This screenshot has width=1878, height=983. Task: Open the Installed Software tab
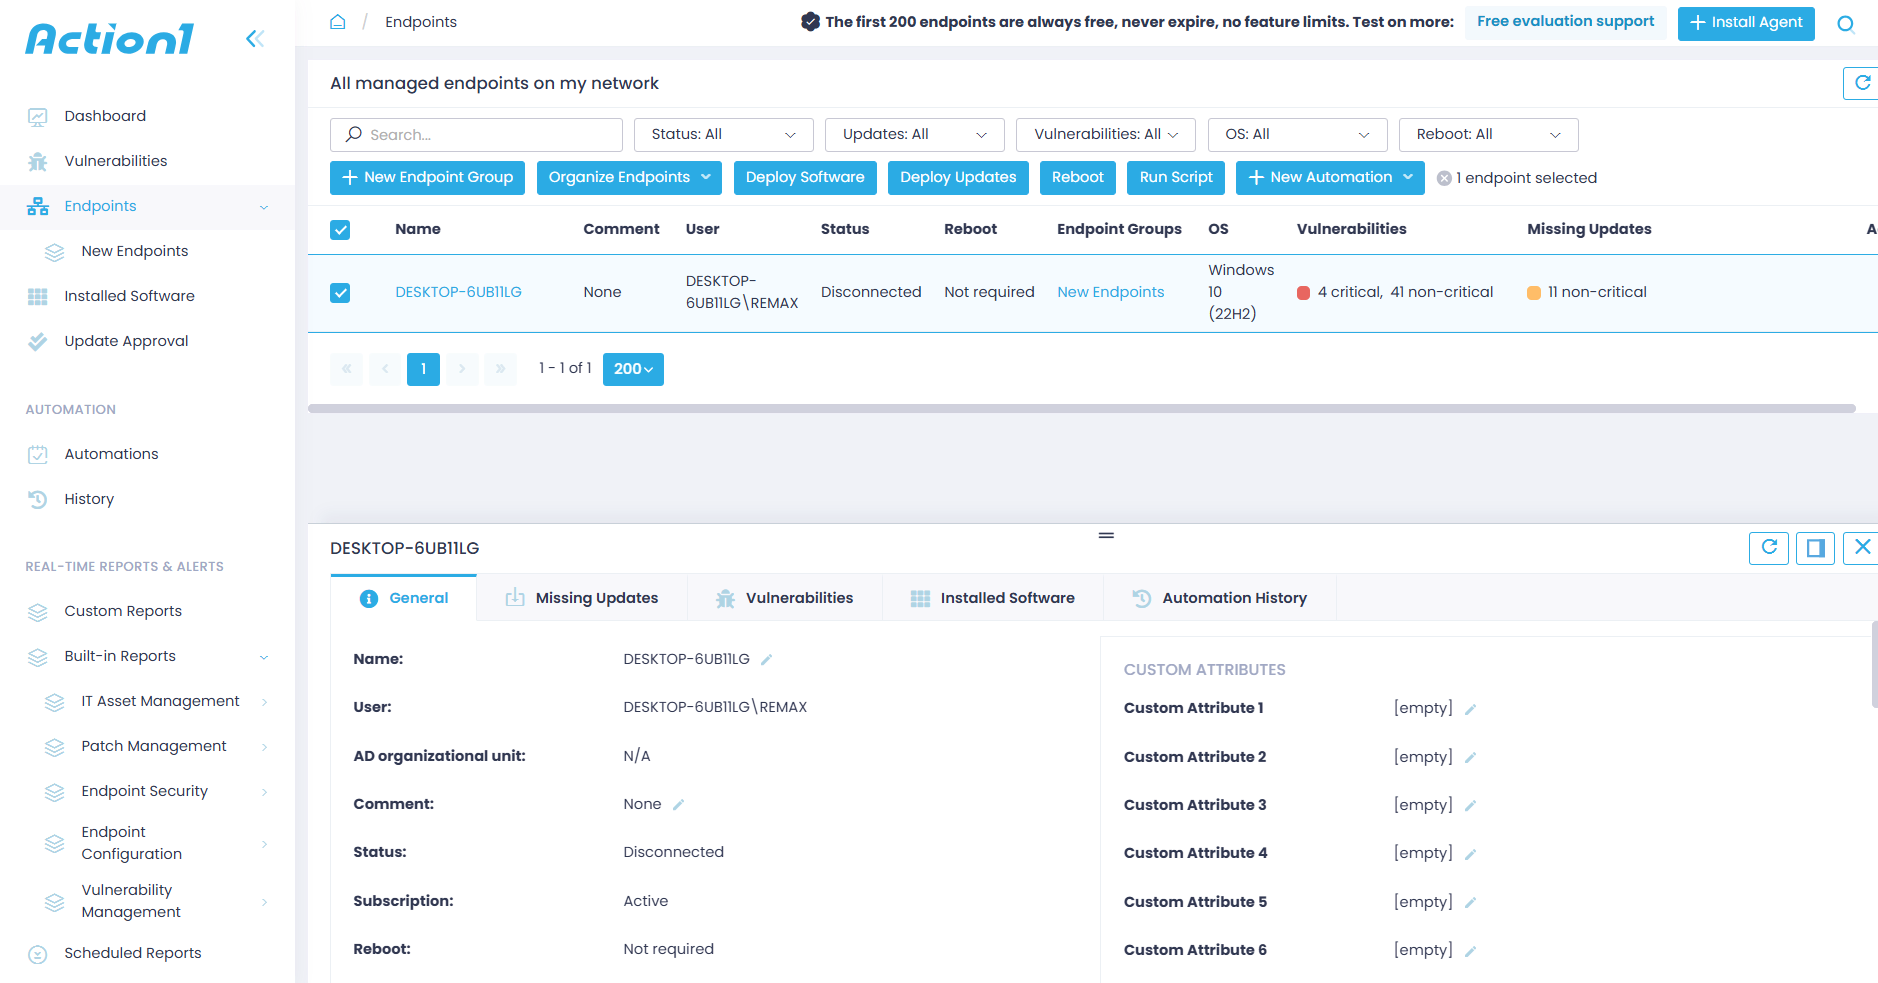coord(993,598)
